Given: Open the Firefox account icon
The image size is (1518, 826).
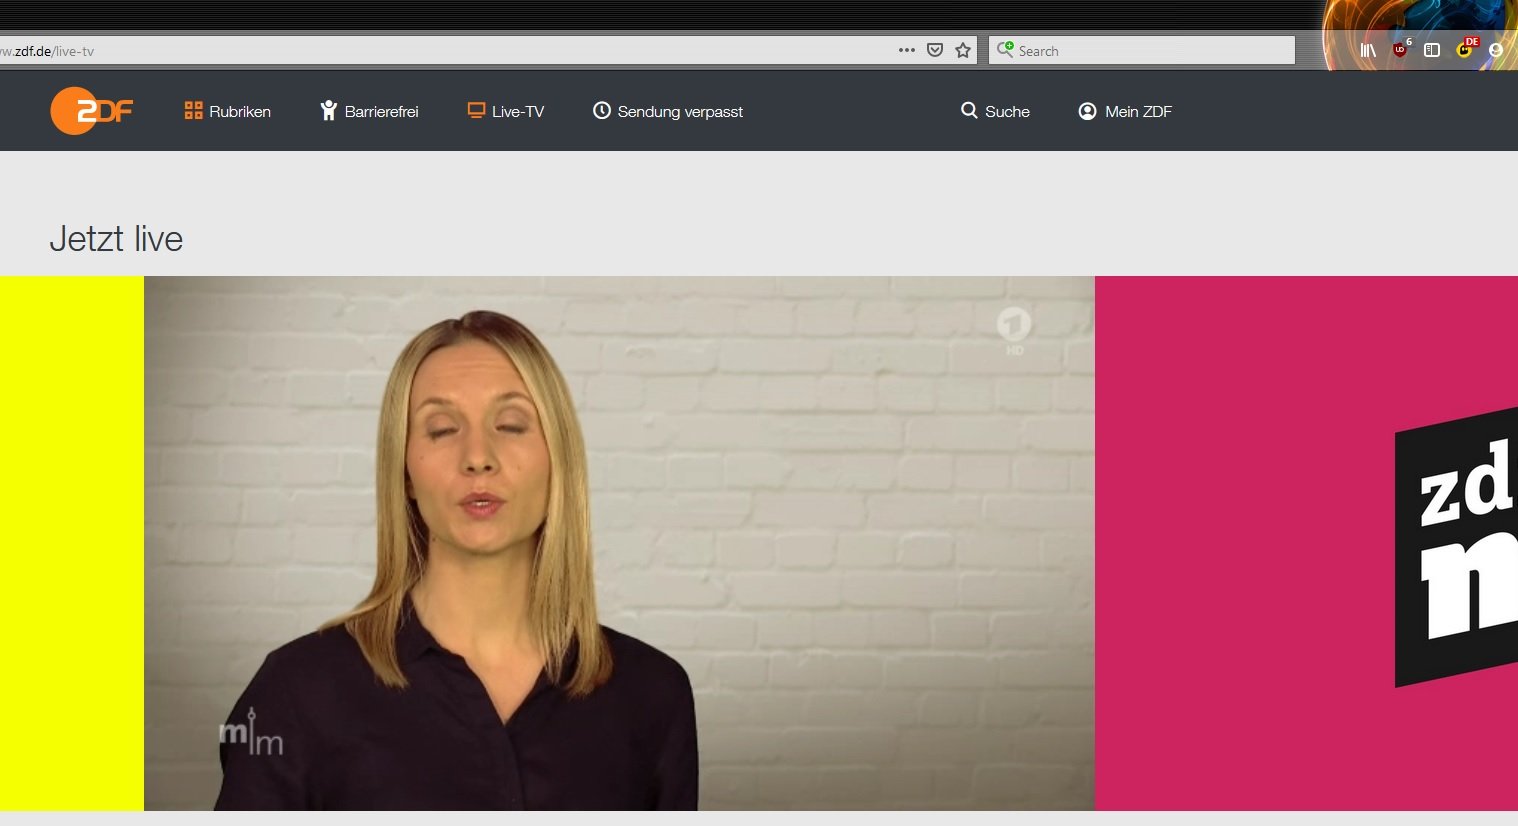Looking at the screenshot, I should click(1496, 50).
